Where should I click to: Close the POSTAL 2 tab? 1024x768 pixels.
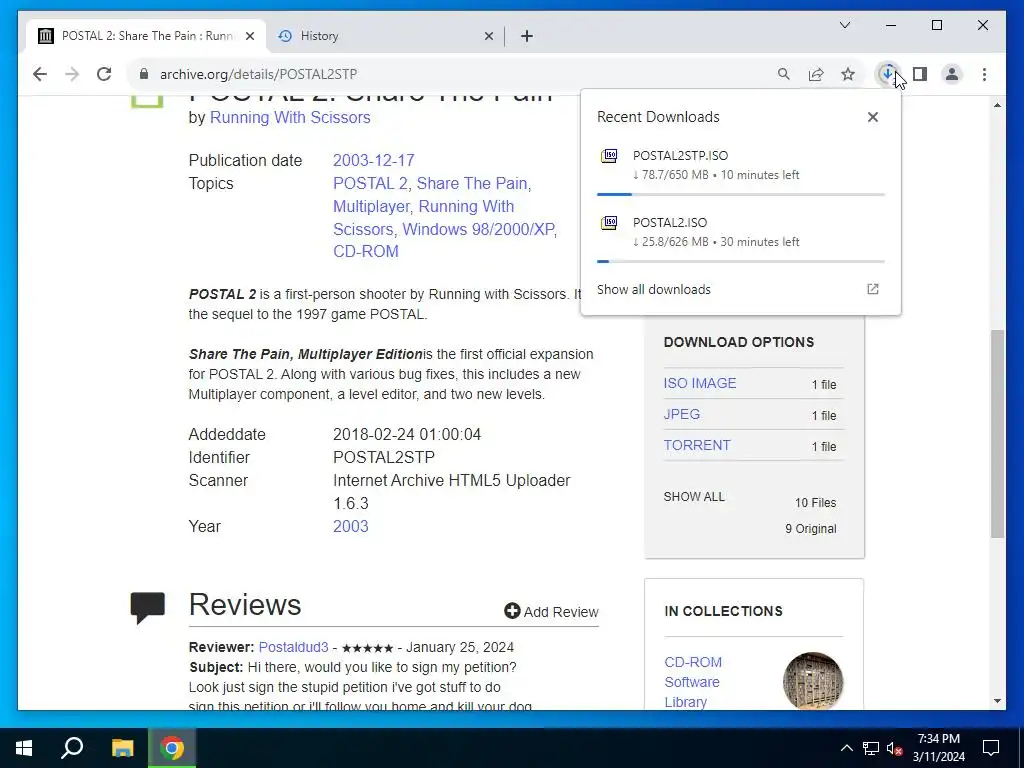[x=249, y=36]
